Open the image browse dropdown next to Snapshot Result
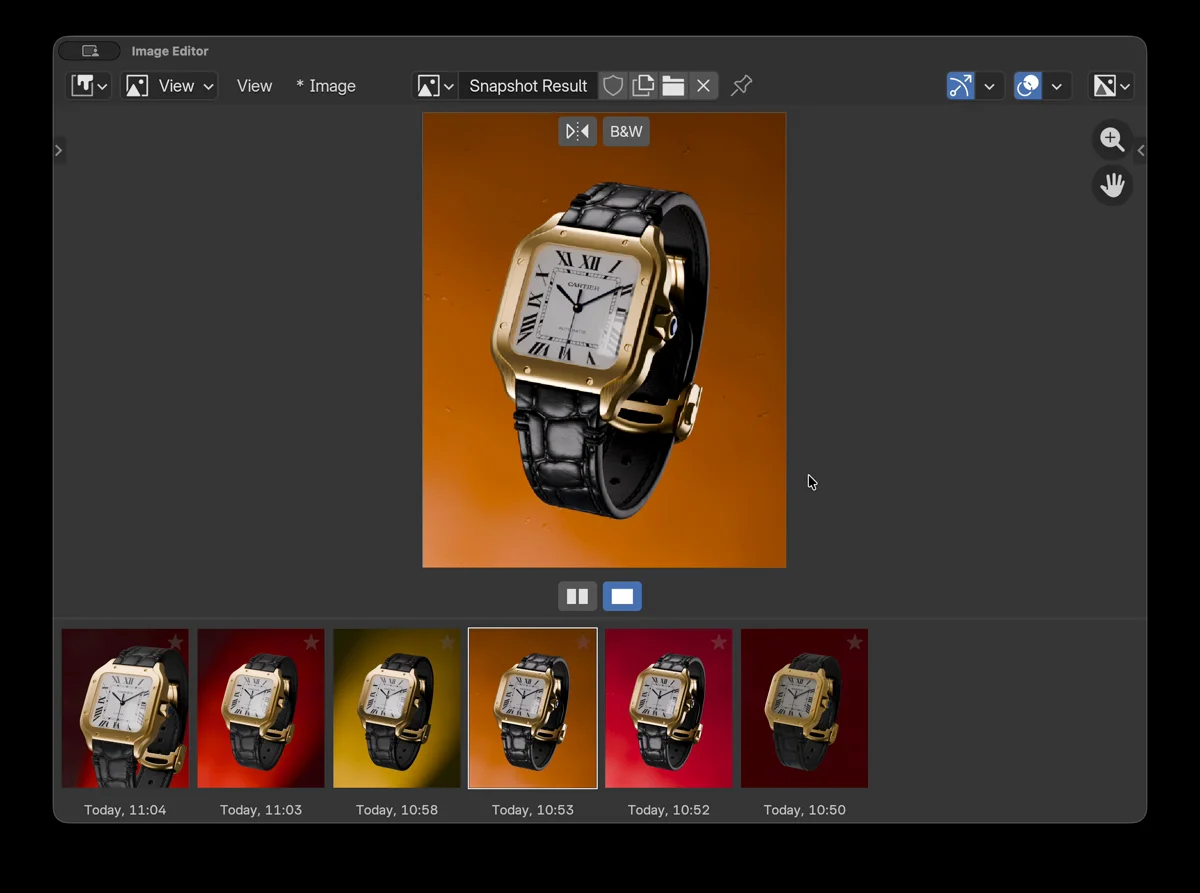Viewport: 1200px width, 893px height. click(435, 85)
